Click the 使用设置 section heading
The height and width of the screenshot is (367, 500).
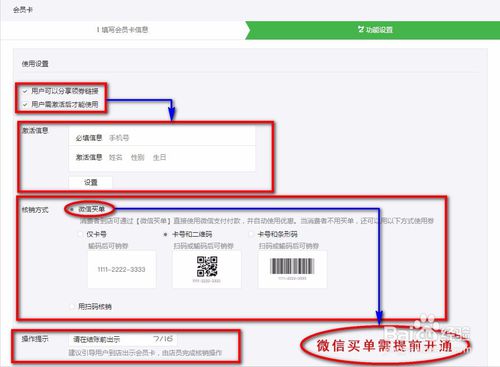(x=35, y=64)
